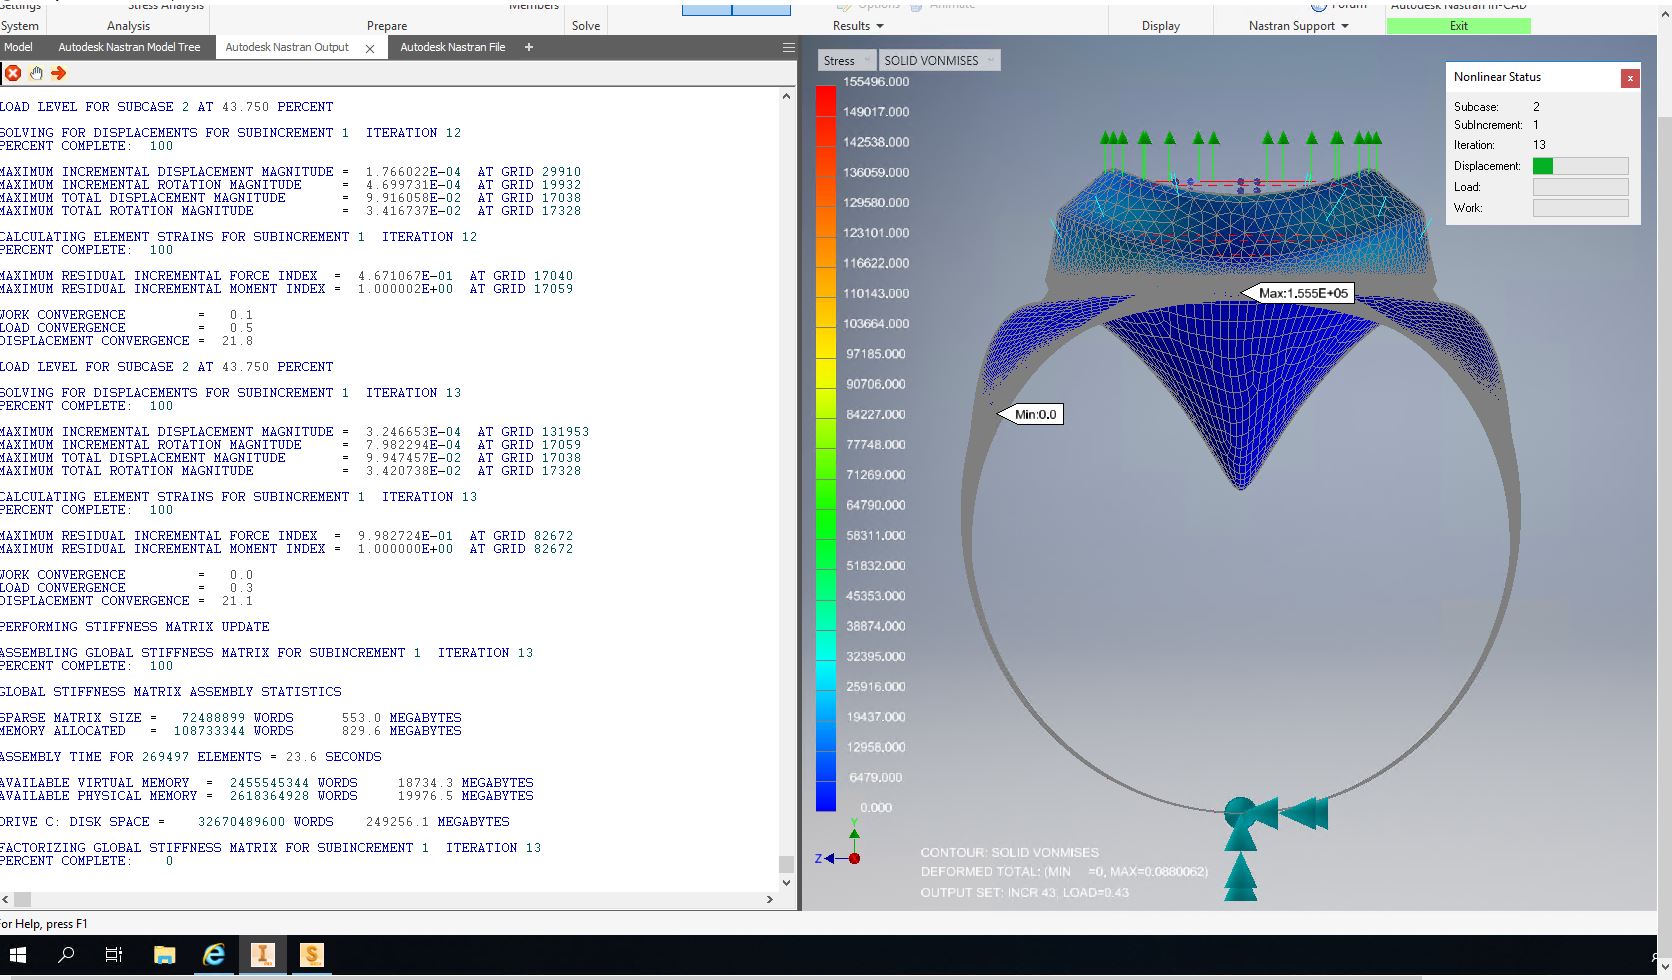The height and width of the screenshot is (980, 1672).
Task: Click the red top of color legend
Action: (x=825, y=102)
